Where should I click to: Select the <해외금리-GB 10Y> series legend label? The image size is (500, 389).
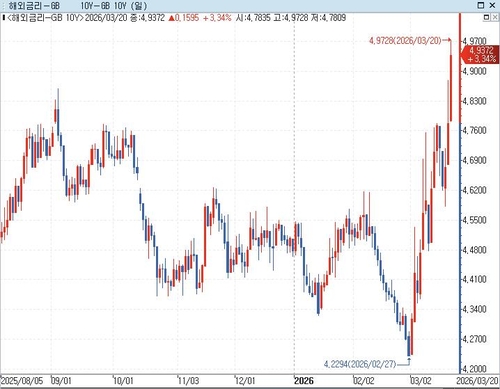pos(45,18)
